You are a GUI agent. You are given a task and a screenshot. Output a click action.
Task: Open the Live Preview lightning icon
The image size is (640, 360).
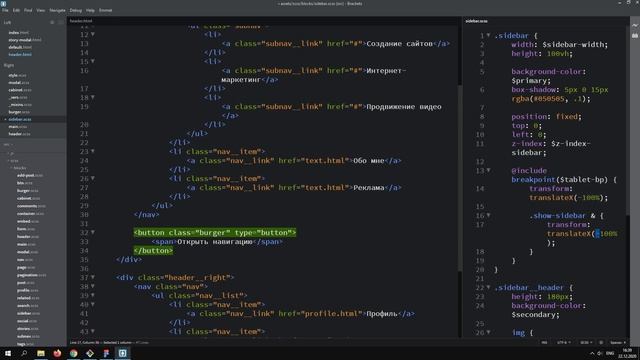(635, 25)
